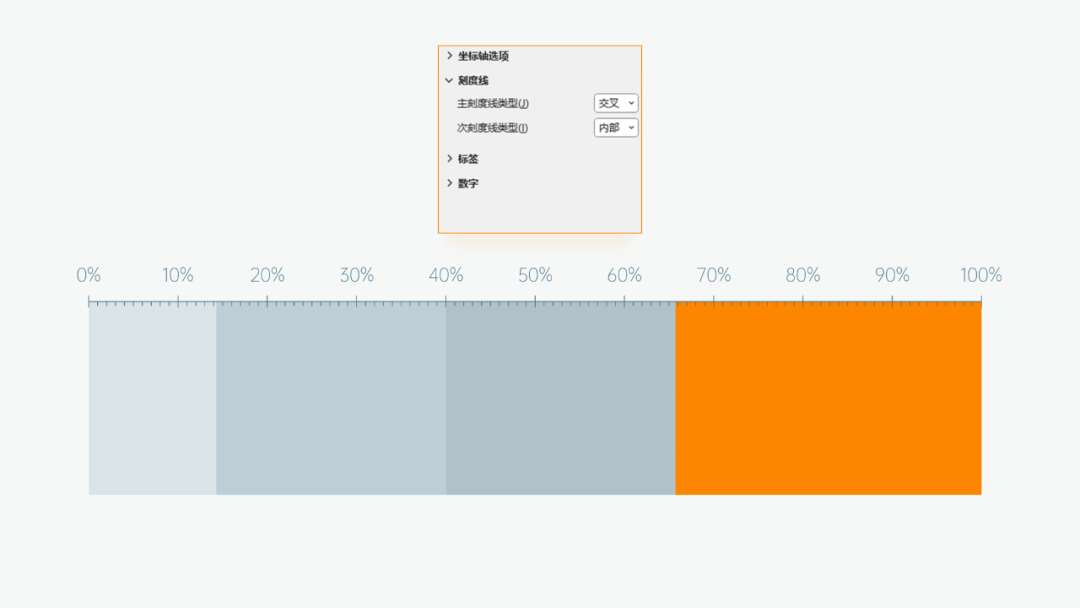Click the 次刻度线类型(I) label

(492, 127)
